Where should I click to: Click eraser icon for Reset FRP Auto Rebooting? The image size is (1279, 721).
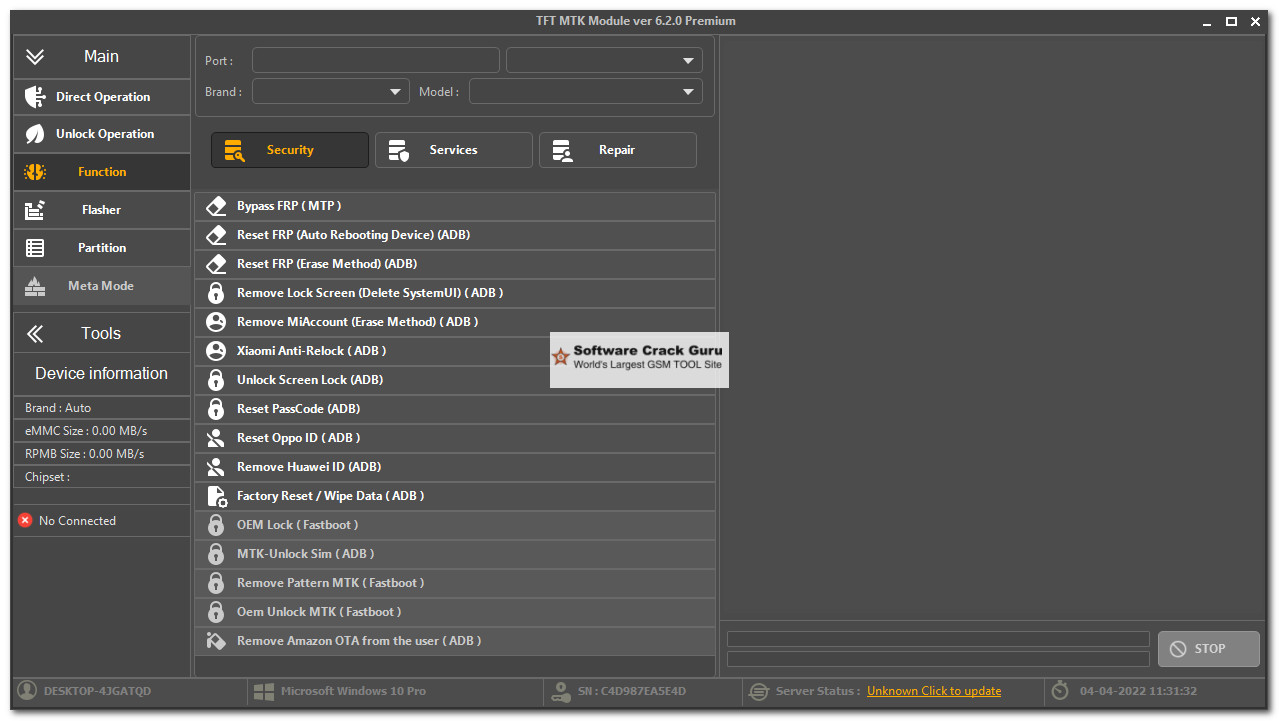click(x=216, y=235)
